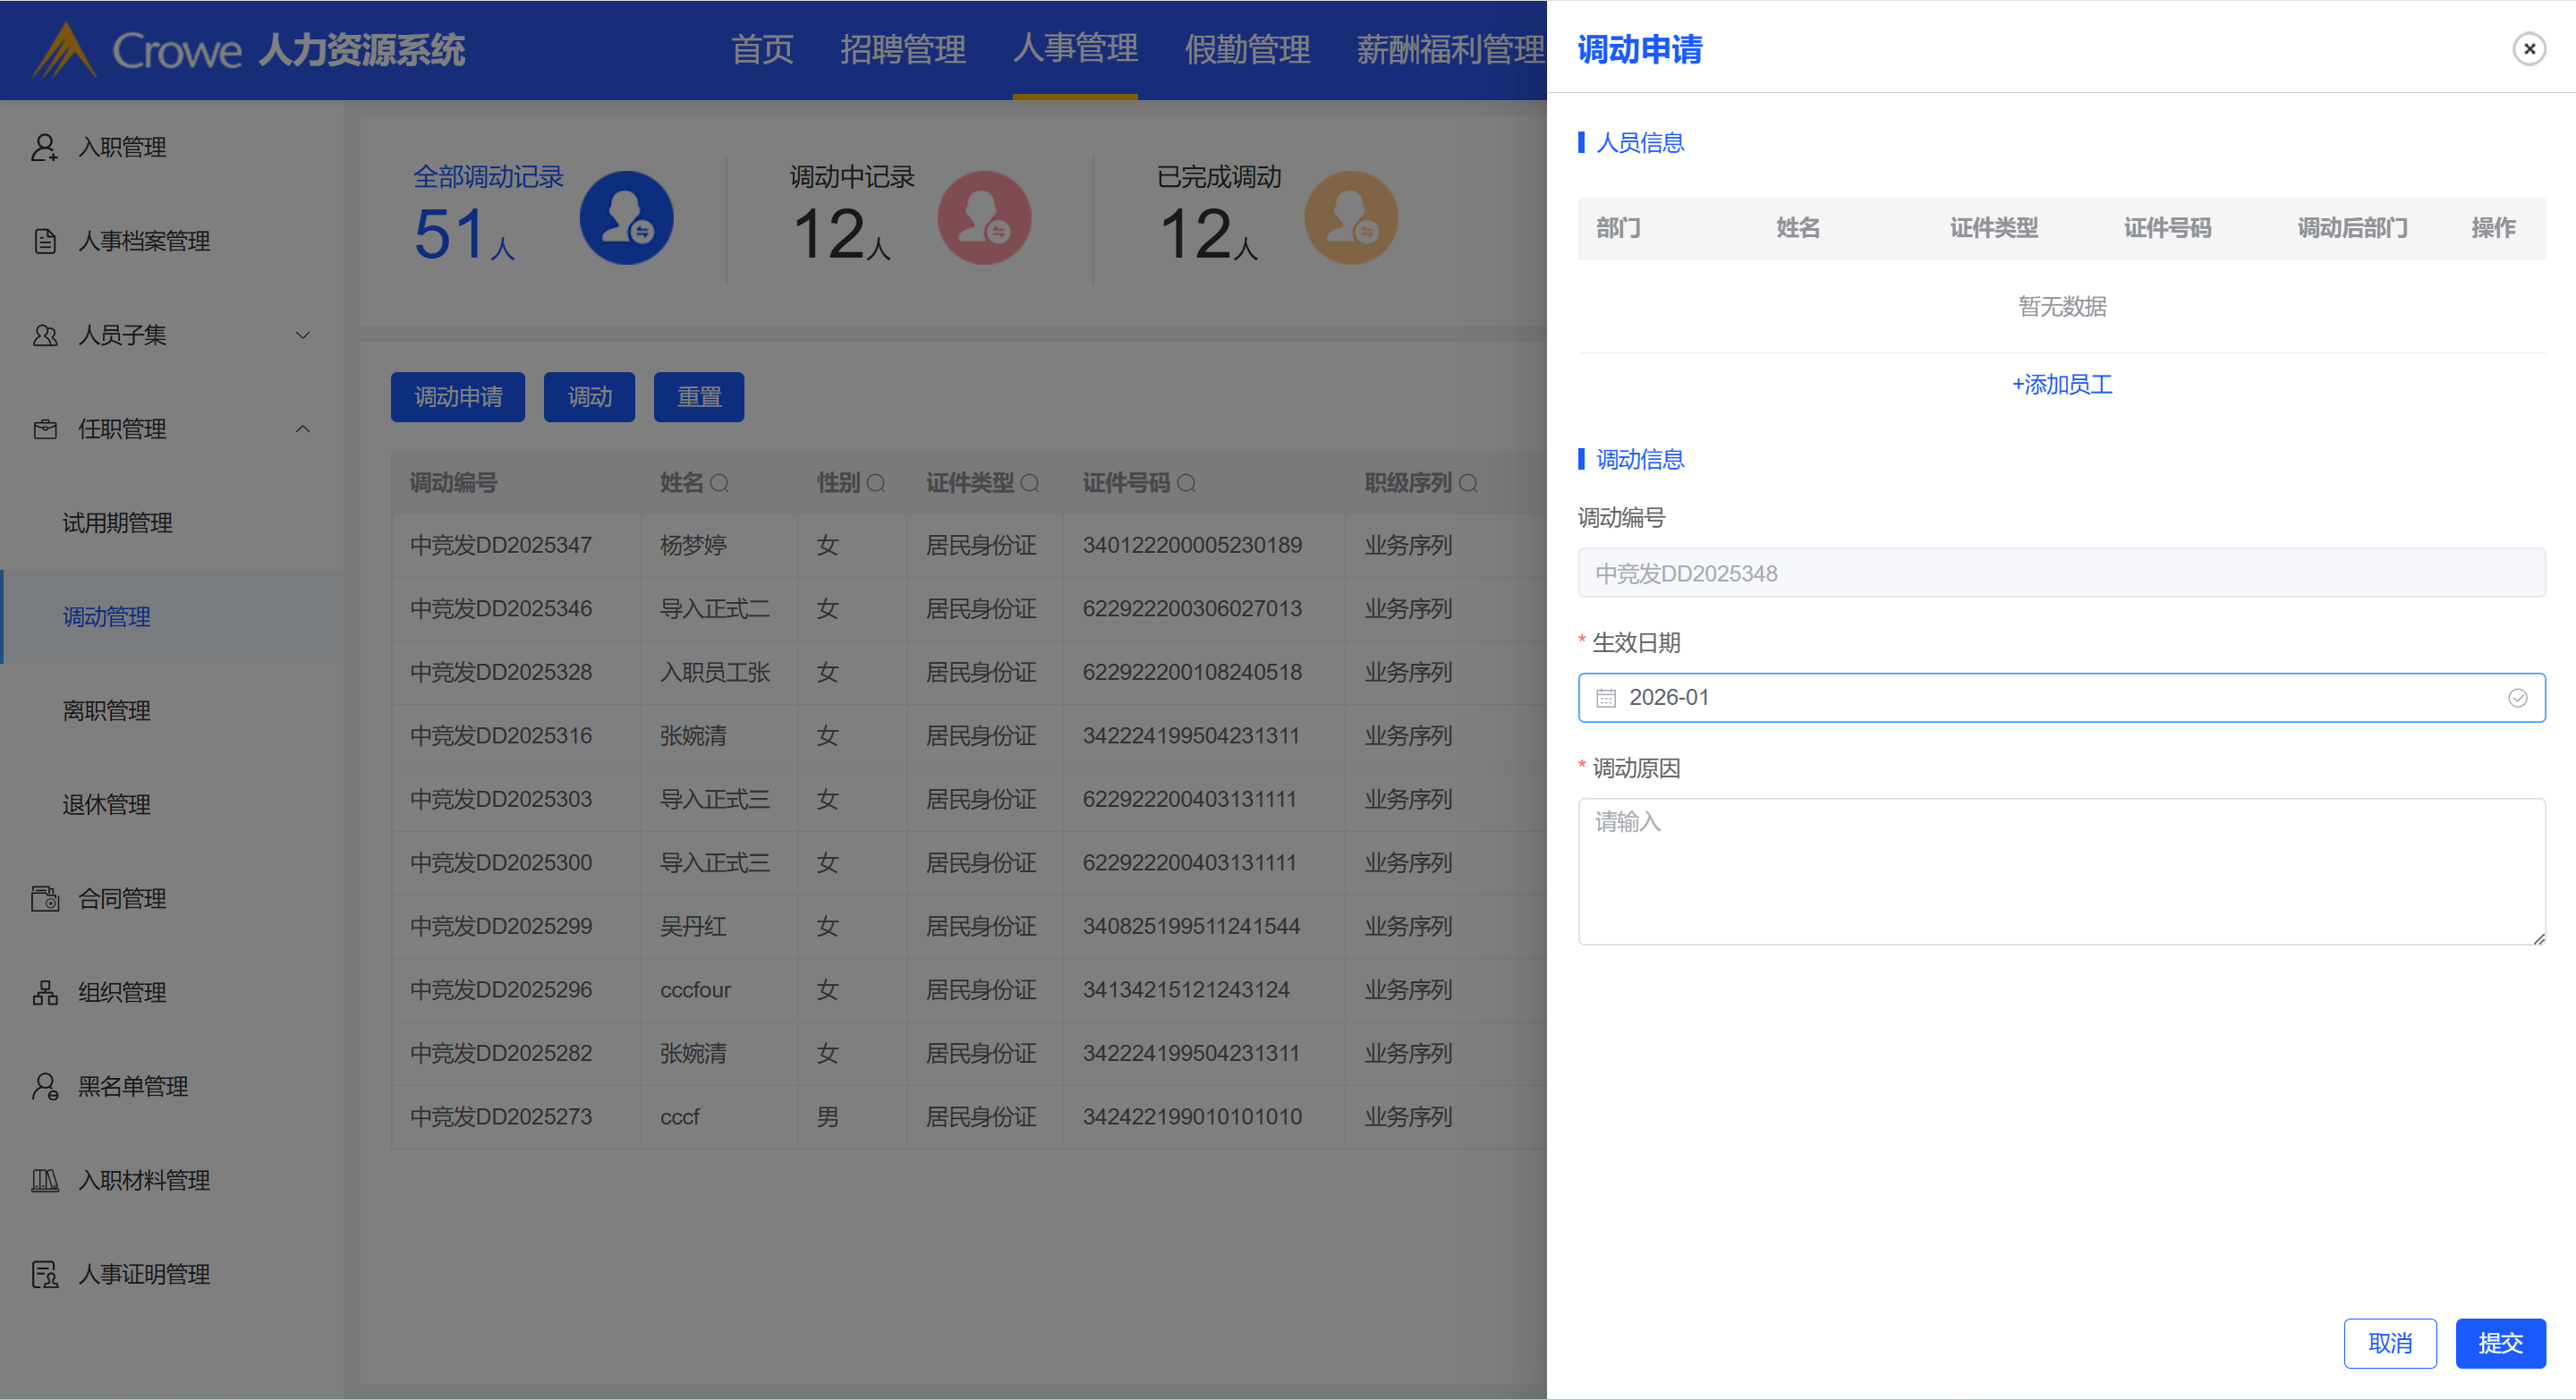Click the 入职材料管理 books icon

click(x=44, y=1180)
